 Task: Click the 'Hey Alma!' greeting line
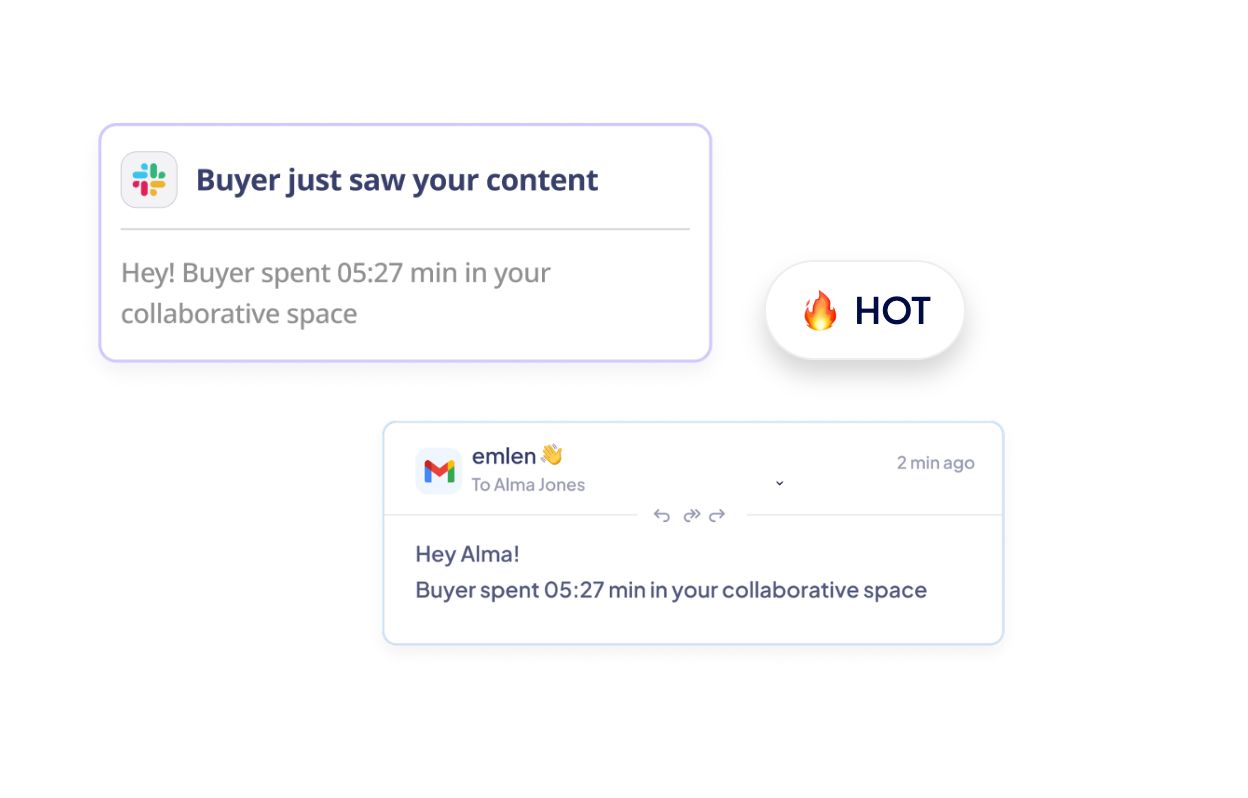tap(467, 554)
